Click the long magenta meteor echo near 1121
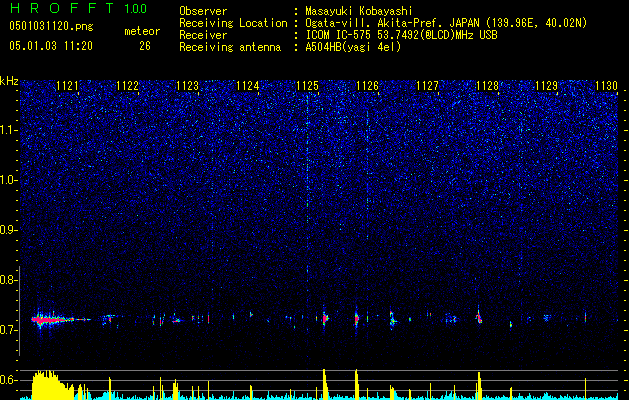The width and height of the screenshot is (629, 400). [54, 320]
